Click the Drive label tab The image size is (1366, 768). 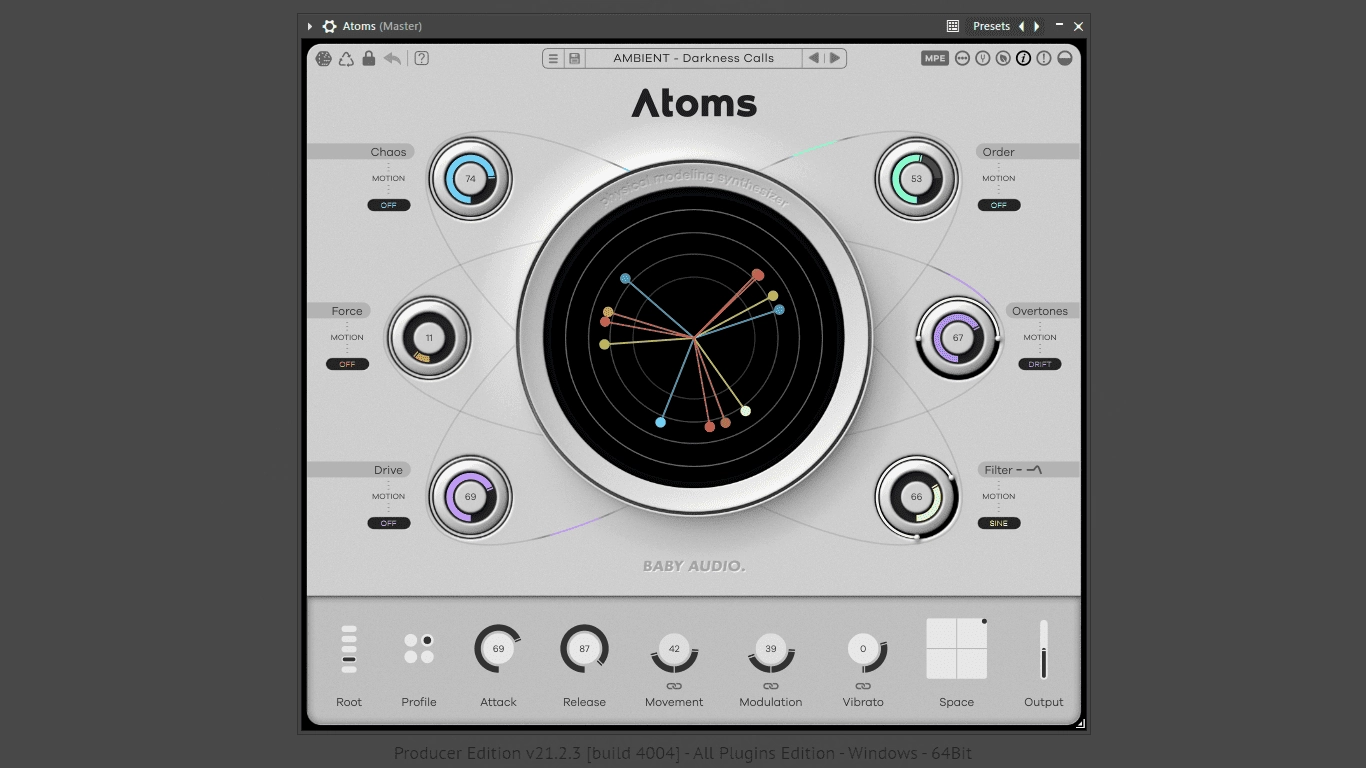click(361, 470)
